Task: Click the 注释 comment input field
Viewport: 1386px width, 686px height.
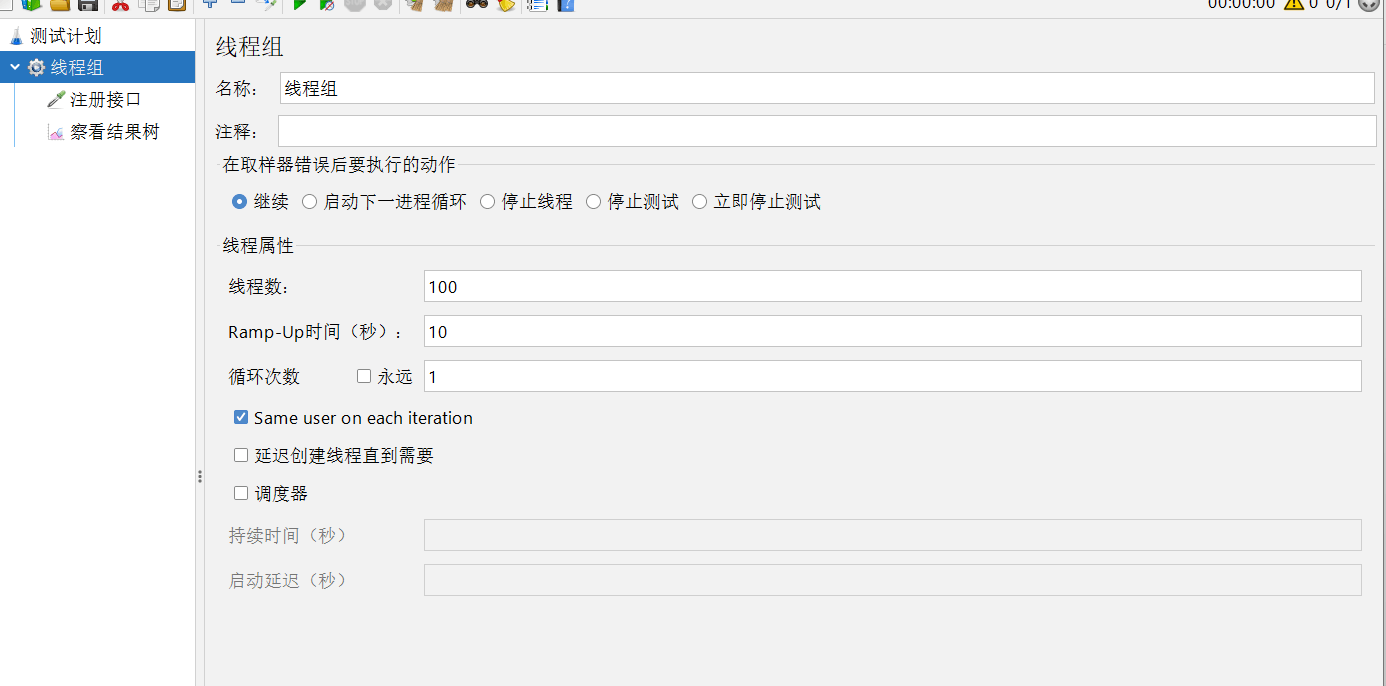Action: 827,131
